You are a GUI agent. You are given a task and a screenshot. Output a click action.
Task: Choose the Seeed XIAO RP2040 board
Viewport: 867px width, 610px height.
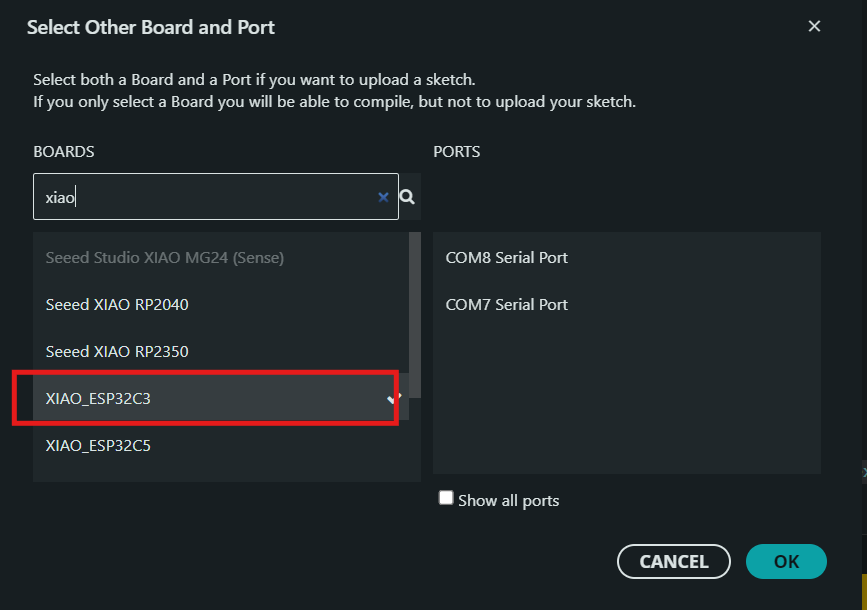[x=117, y=305]
